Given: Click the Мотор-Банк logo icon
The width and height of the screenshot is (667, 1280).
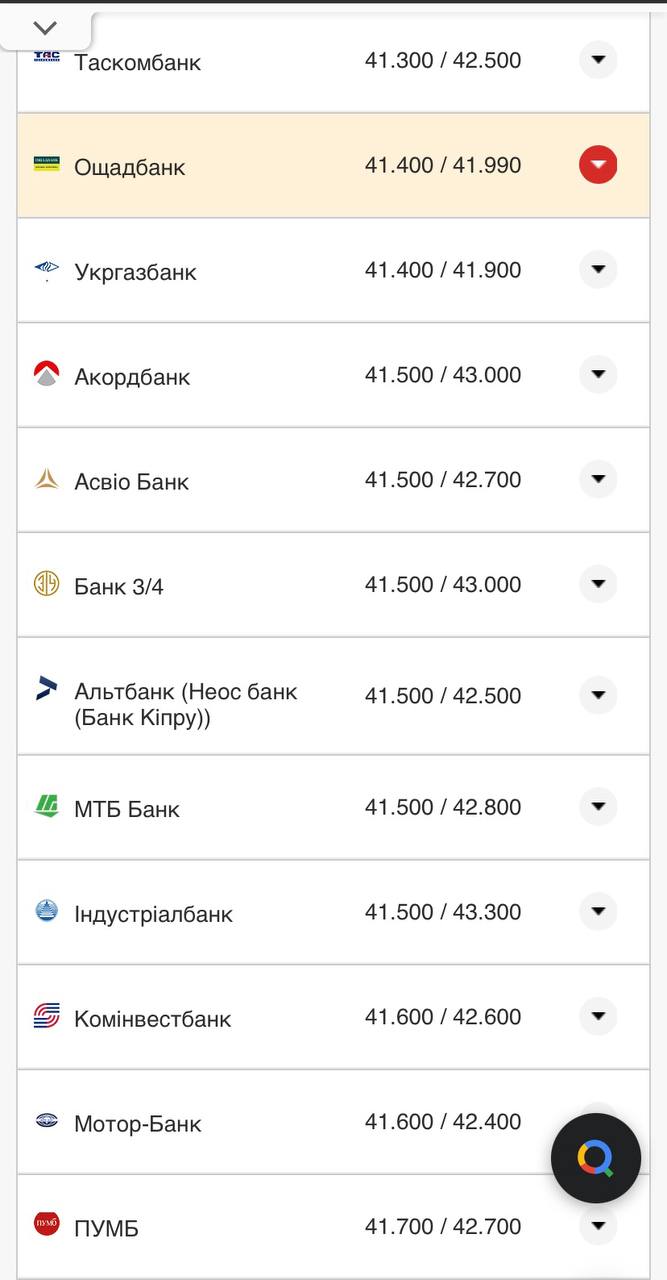Looking at the screenshot, I should 46,1120.
